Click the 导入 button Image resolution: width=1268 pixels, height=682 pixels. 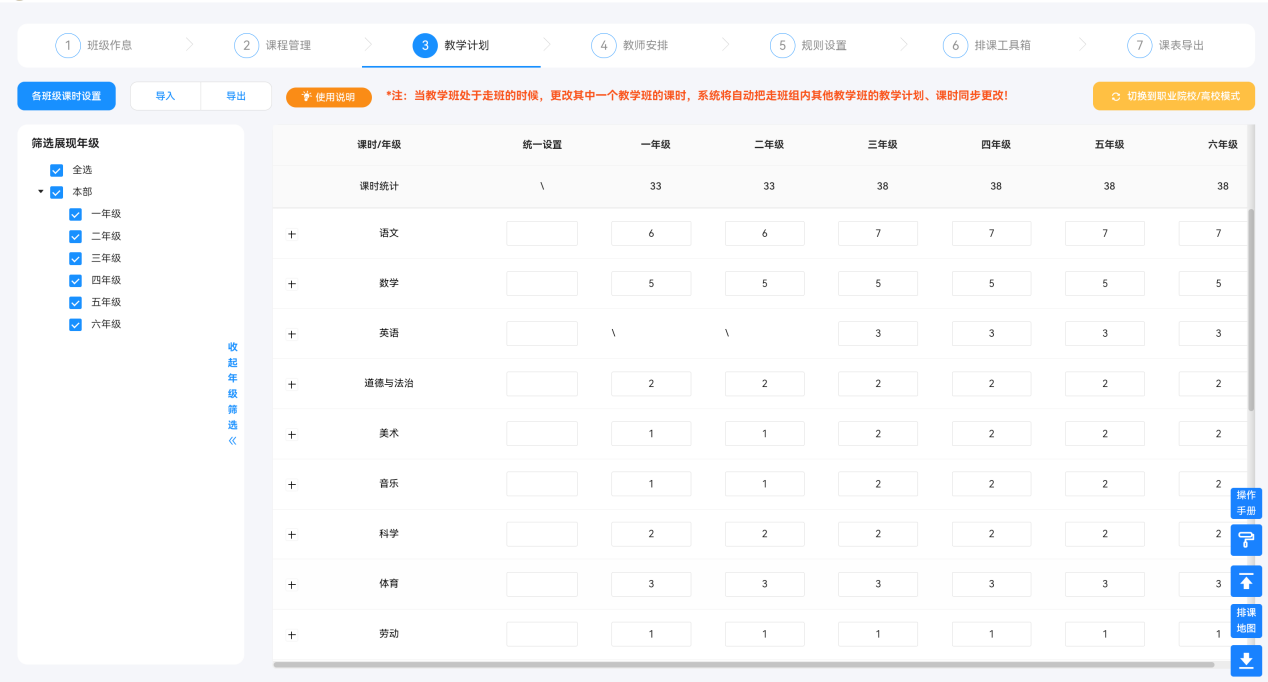click(x=165, y=96)
